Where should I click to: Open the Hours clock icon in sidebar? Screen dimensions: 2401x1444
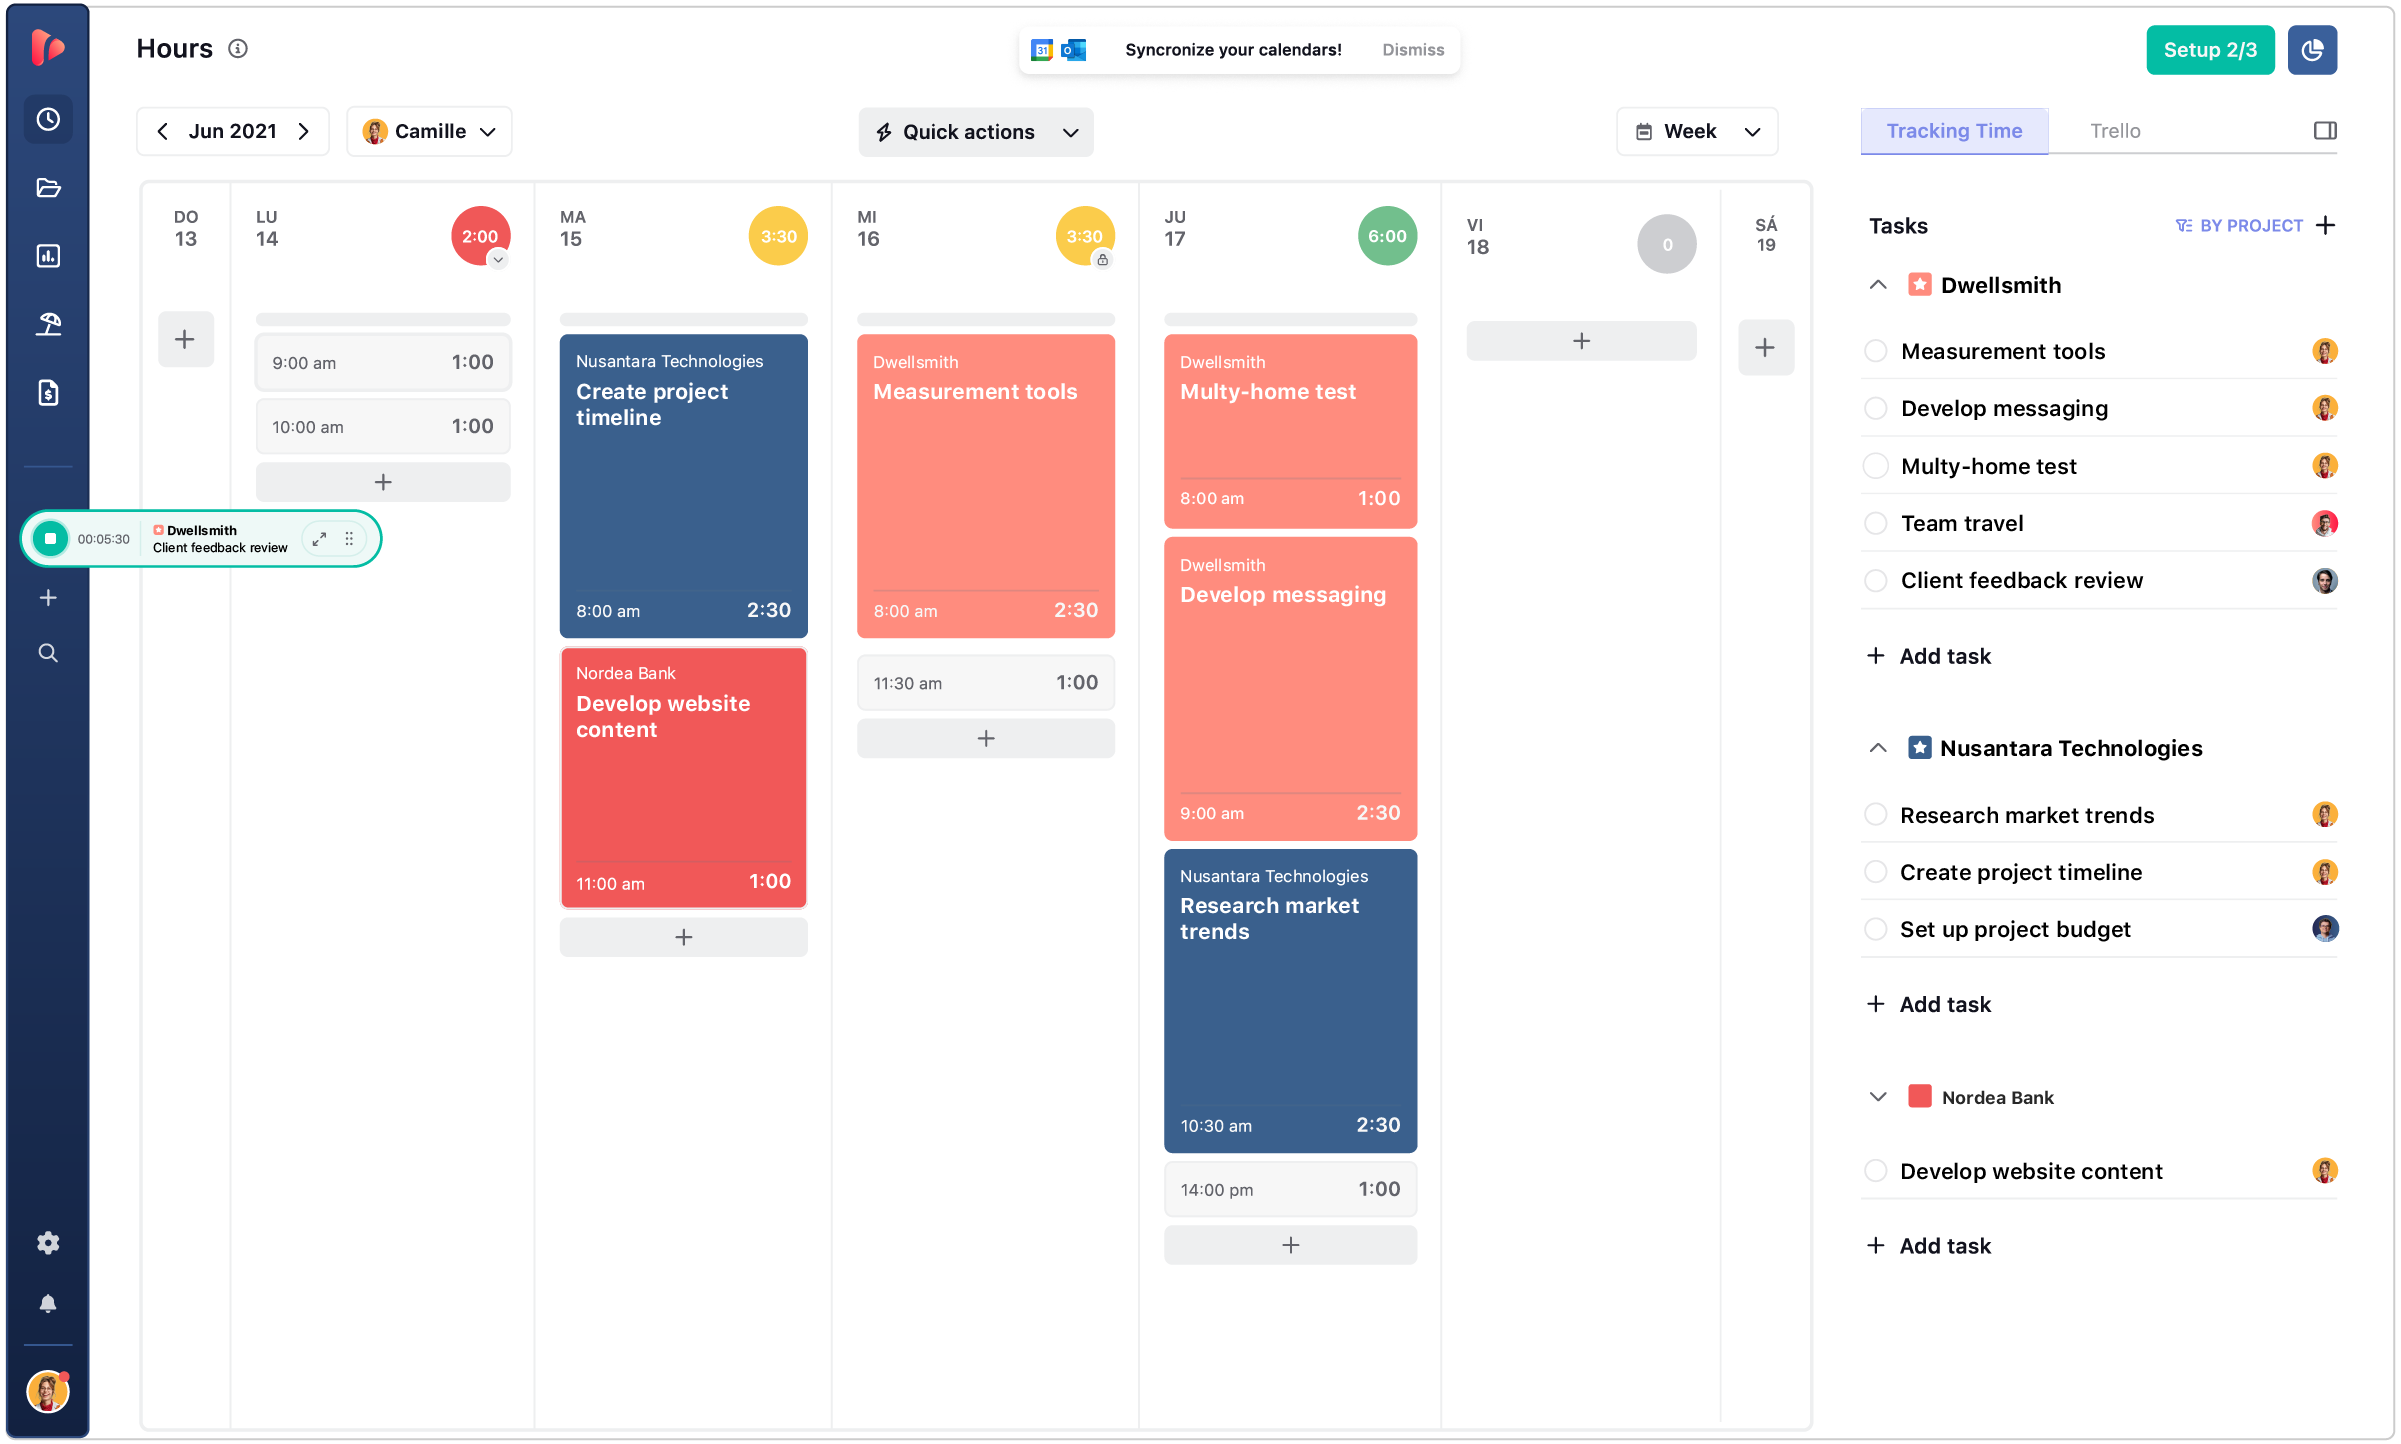pyautogui.click(x=48, y=120)
